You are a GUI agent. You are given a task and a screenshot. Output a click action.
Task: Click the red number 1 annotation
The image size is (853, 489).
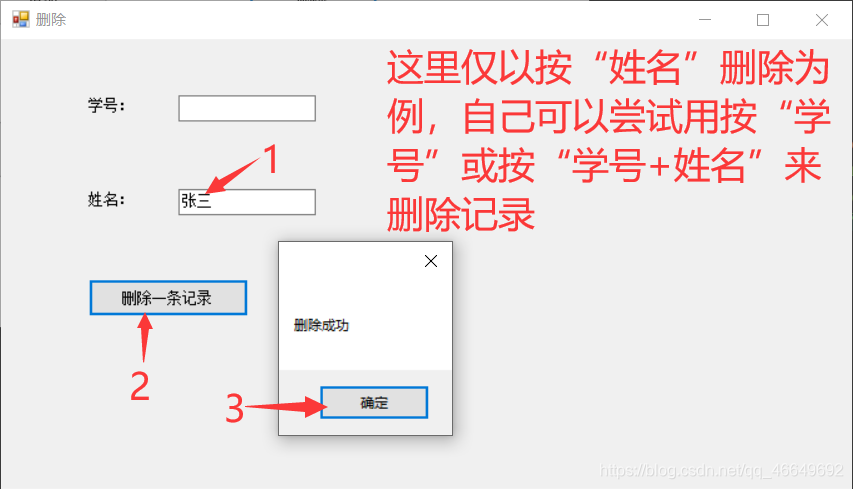click(x=271, y=159)
